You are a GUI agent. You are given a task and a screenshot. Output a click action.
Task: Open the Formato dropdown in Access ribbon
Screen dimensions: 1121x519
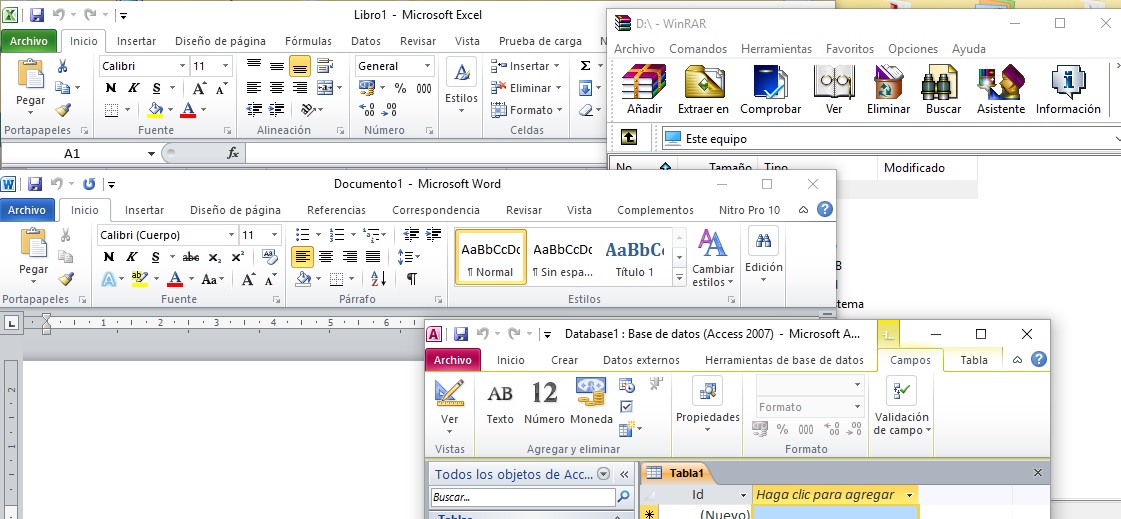(x=857, y=407)
